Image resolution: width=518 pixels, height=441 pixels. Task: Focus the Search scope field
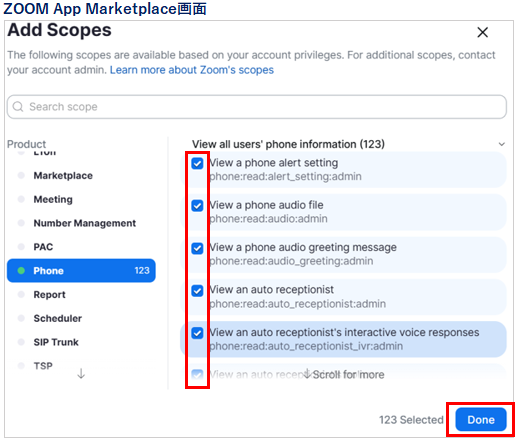click(257, 107)
